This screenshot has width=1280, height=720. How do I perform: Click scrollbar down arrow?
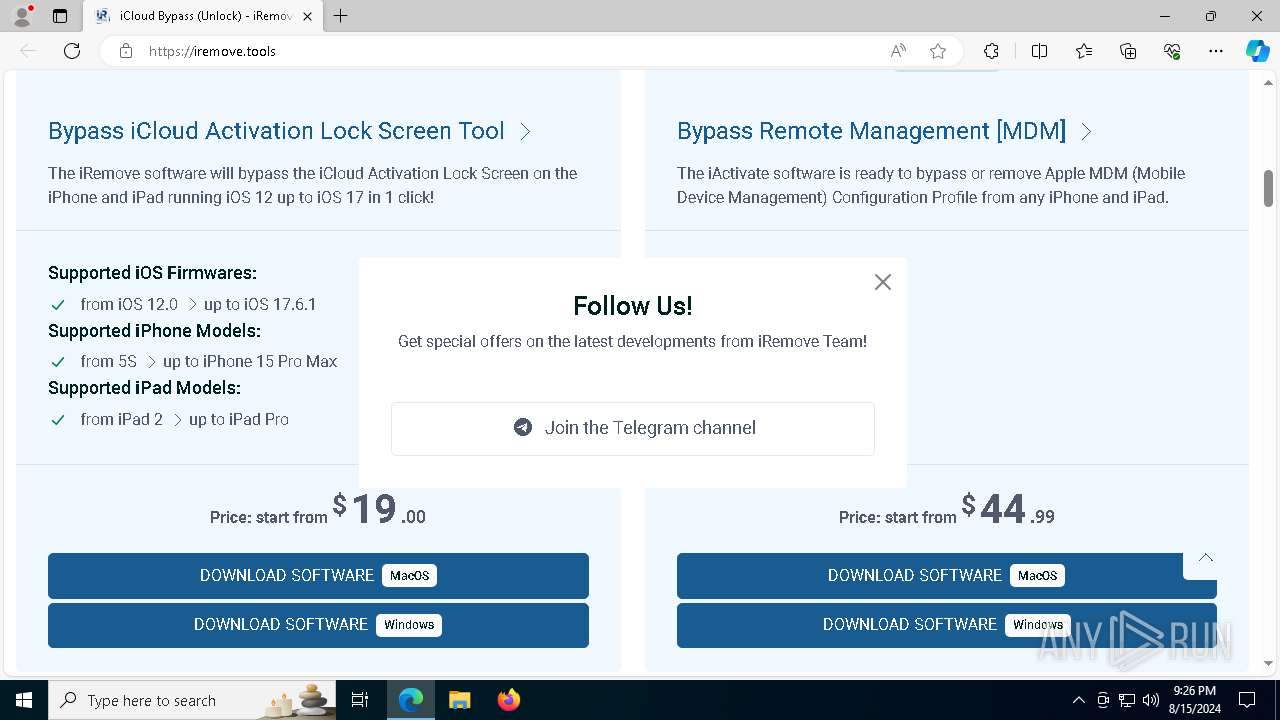point(1268,664)
